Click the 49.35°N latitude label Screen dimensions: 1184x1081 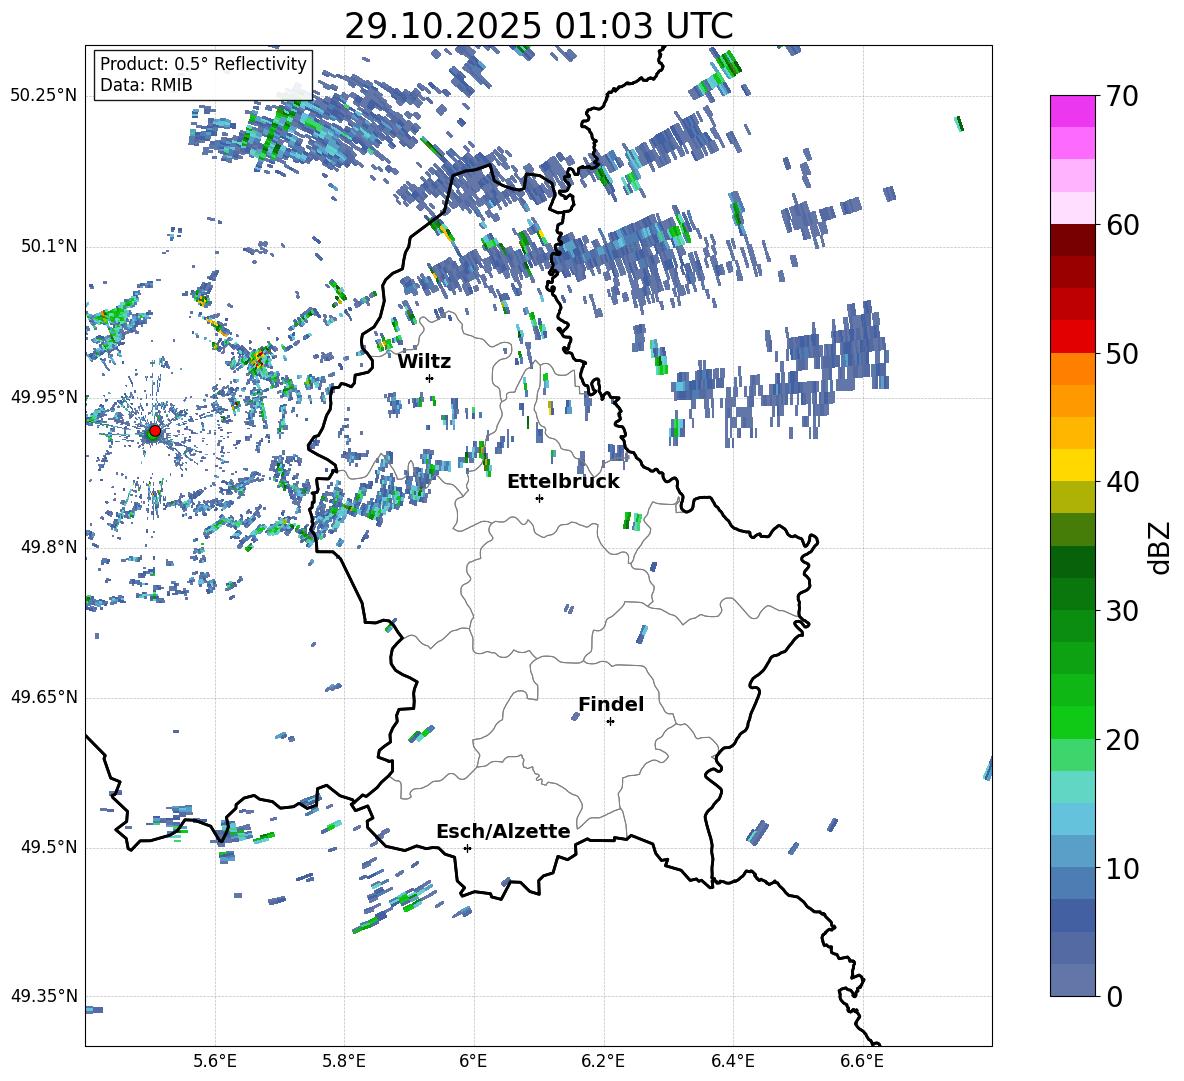(44, 996)
